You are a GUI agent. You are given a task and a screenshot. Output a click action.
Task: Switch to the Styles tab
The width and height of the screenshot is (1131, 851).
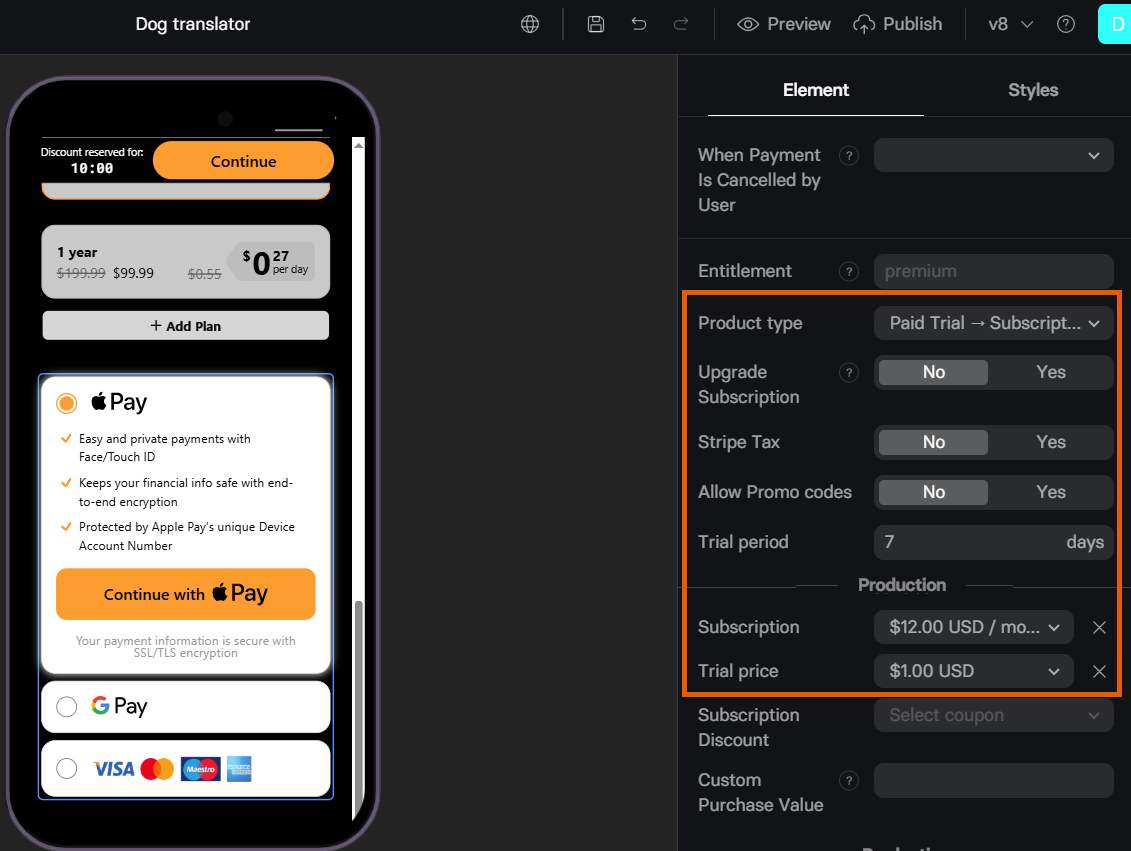(1032, 90)
